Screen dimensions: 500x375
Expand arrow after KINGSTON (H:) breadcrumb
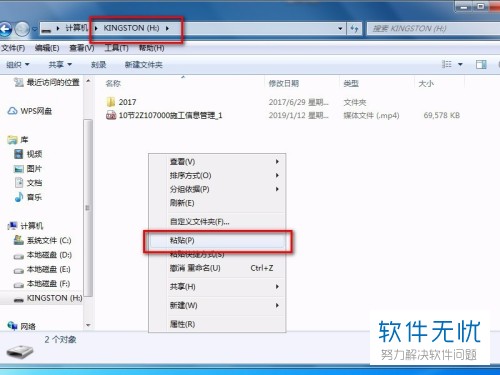click(x=167, y=28)
